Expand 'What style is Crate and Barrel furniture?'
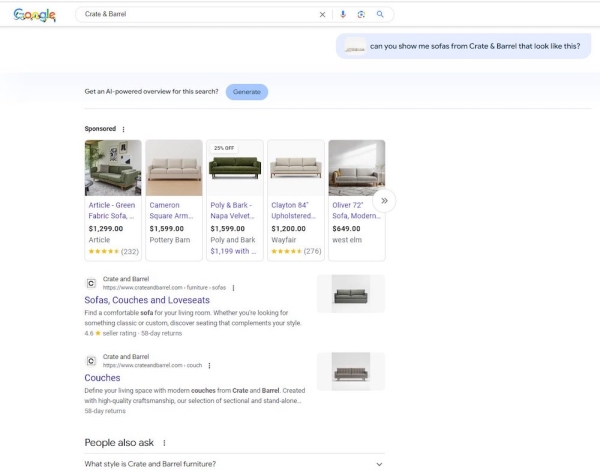 click(x=379, y=463)
